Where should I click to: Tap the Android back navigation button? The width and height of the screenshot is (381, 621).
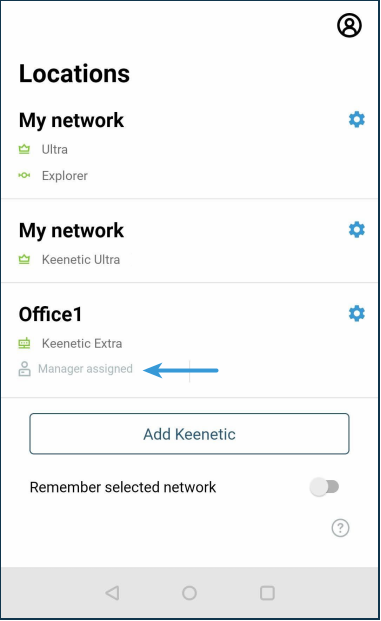[112, 593]
